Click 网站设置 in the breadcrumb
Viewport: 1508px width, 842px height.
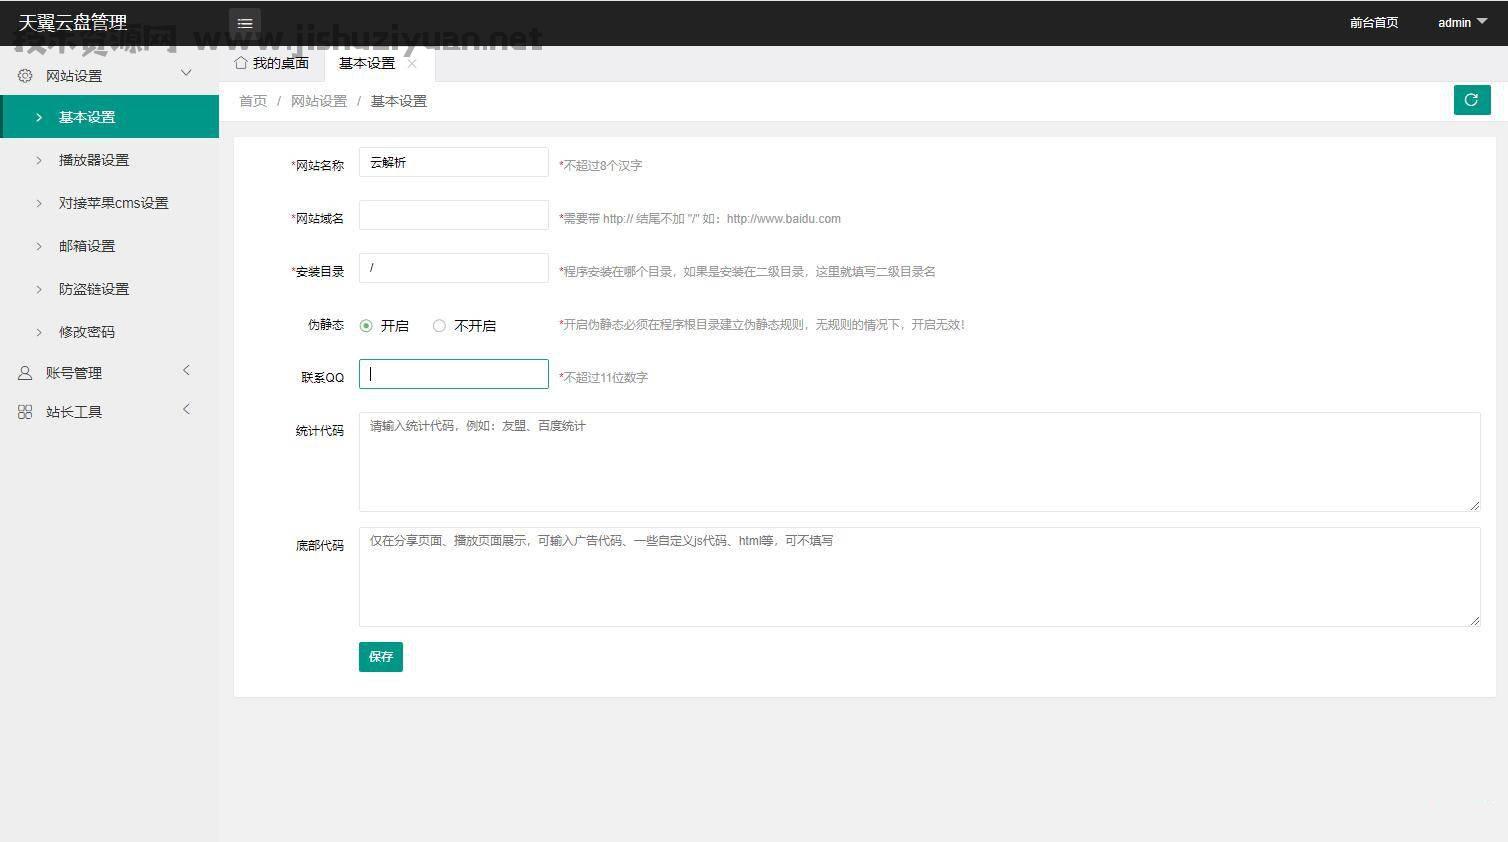click(319, 101)
